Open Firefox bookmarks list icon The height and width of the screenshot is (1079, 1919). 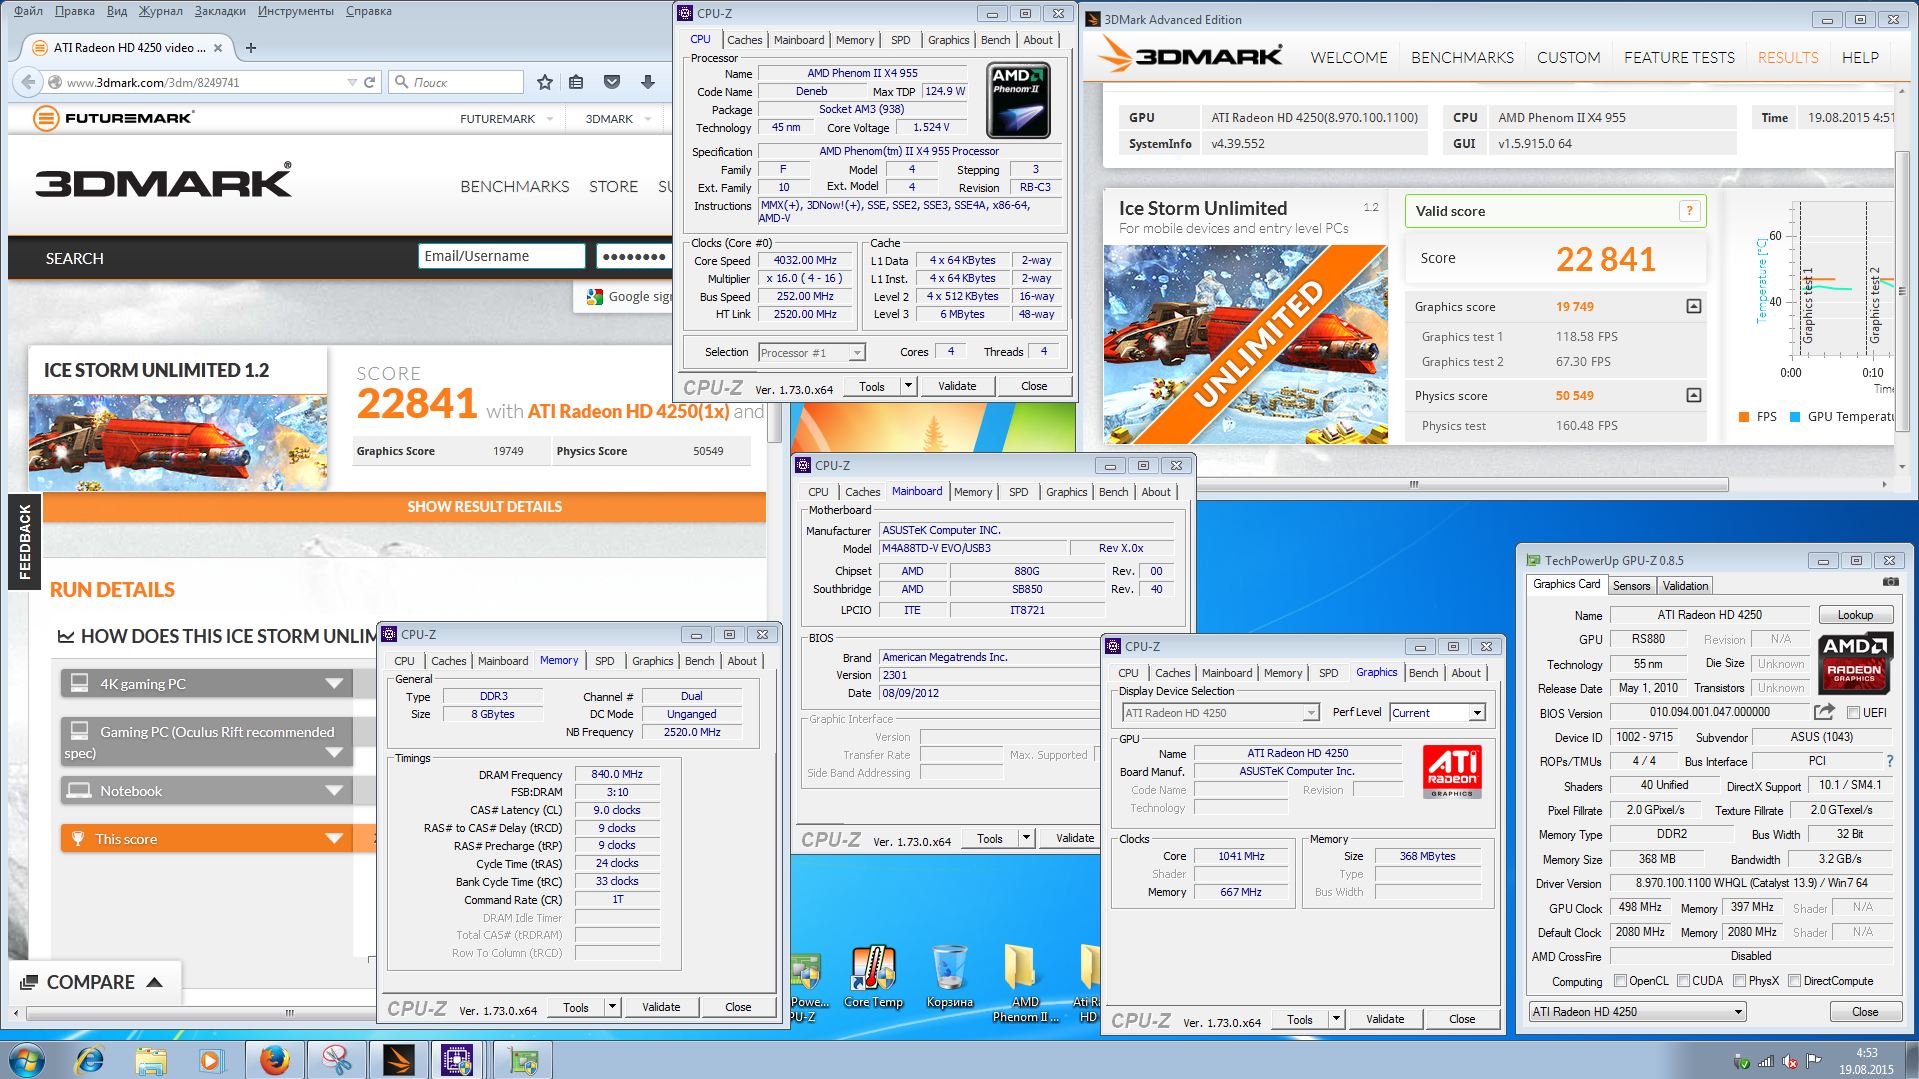pos(576,82)
